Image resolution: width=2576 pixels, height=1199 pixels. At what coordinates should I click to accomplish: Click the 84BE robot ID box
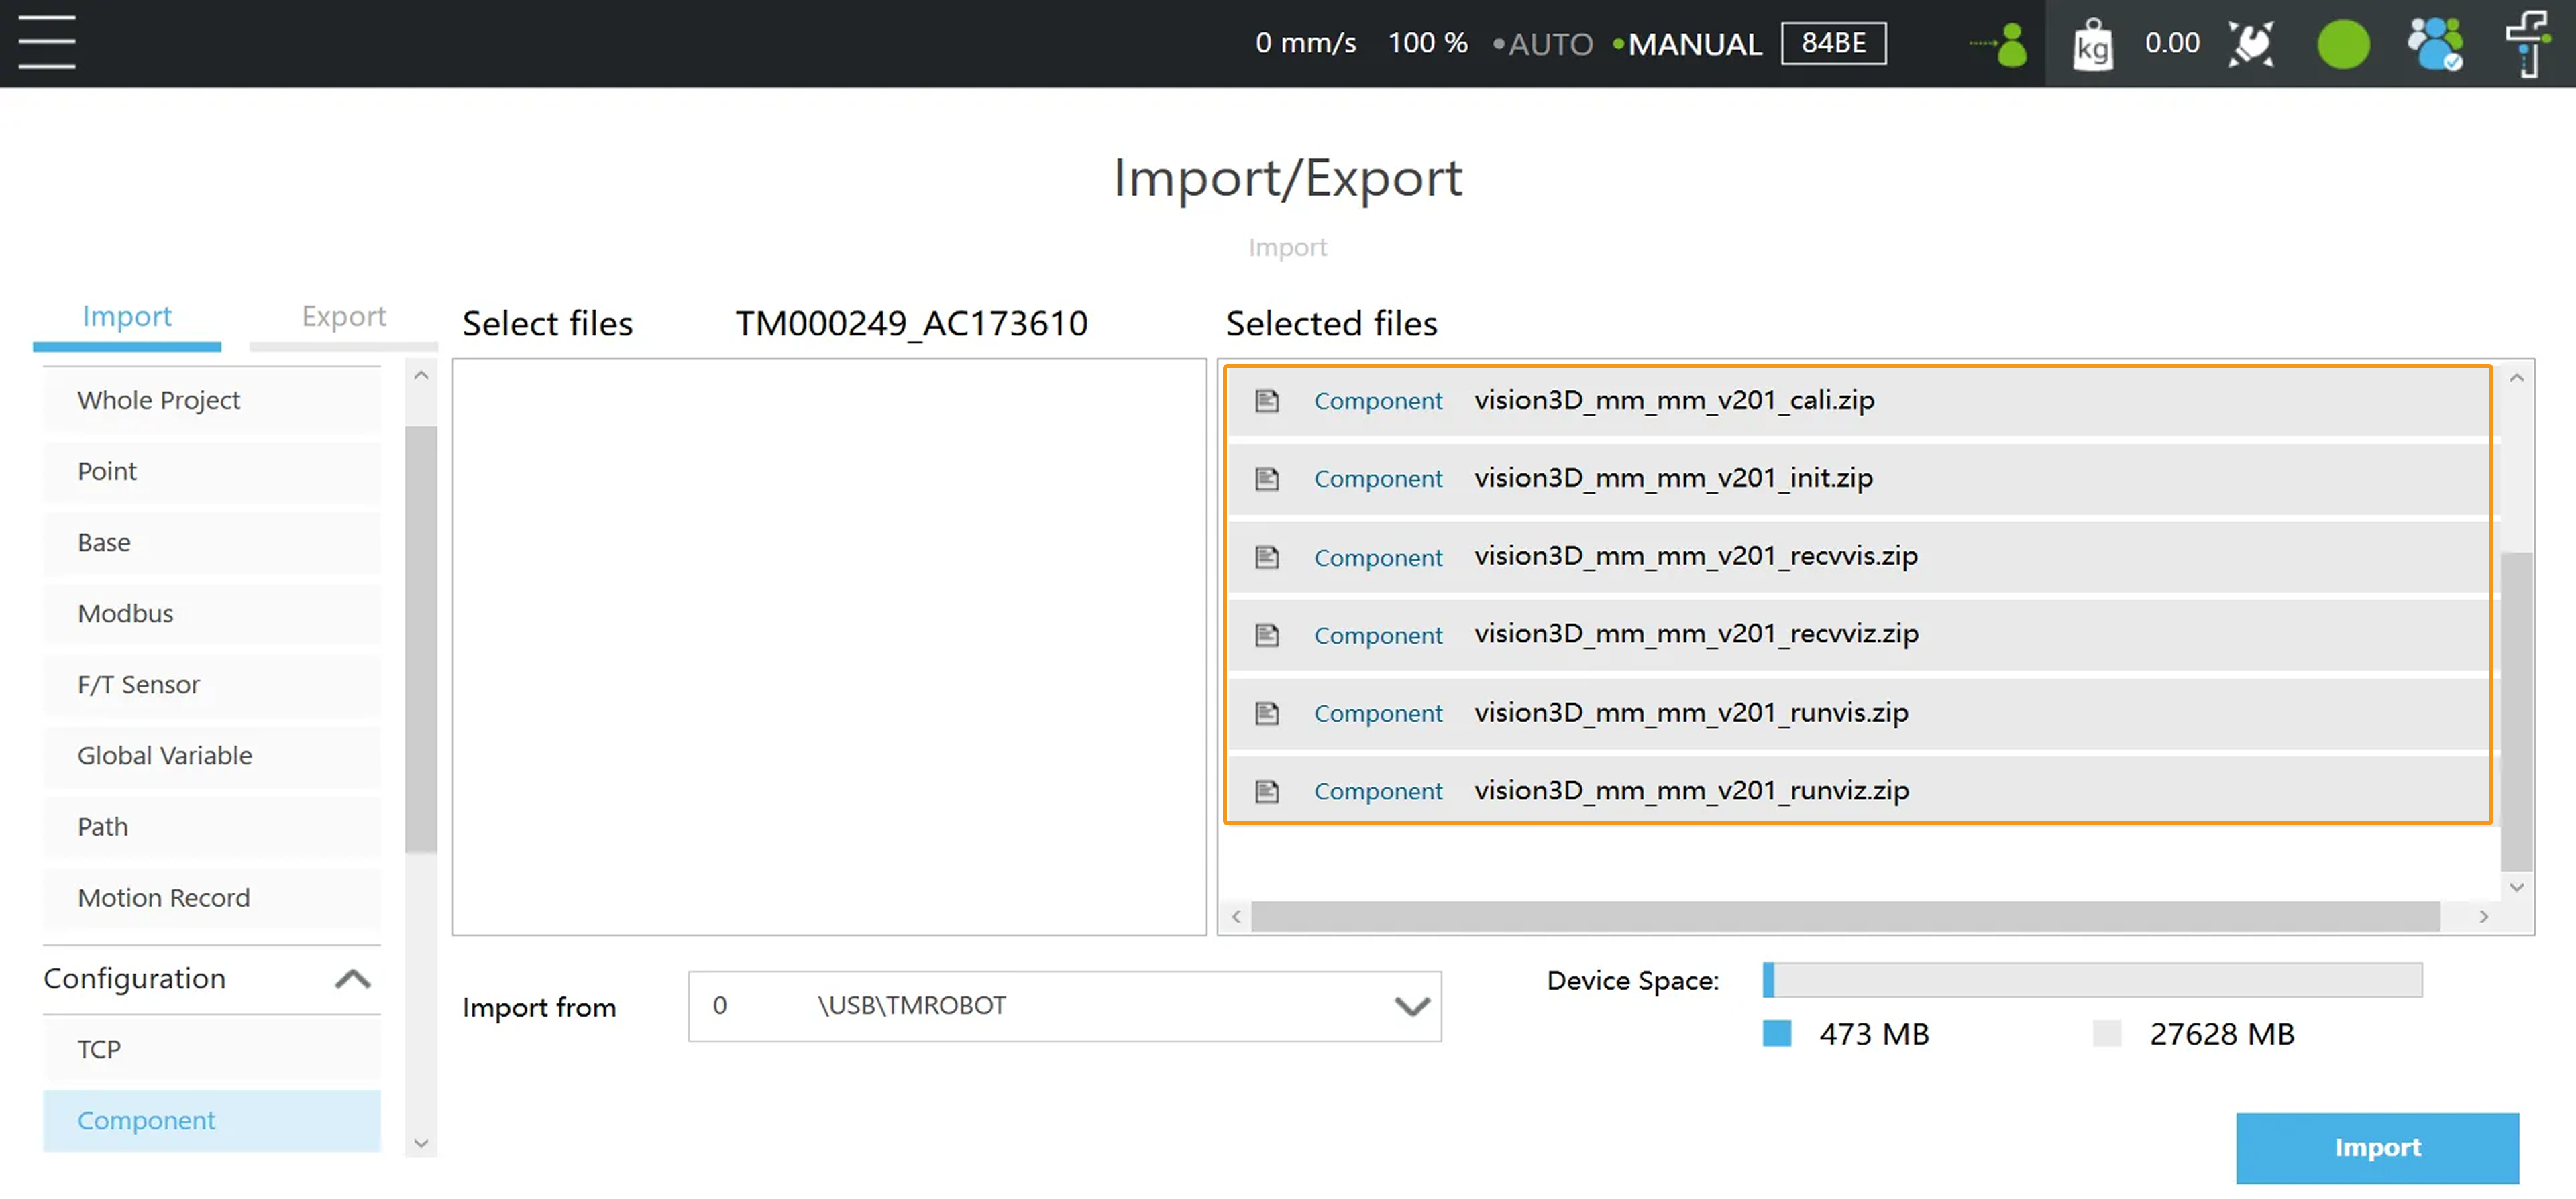point(1833,43)
